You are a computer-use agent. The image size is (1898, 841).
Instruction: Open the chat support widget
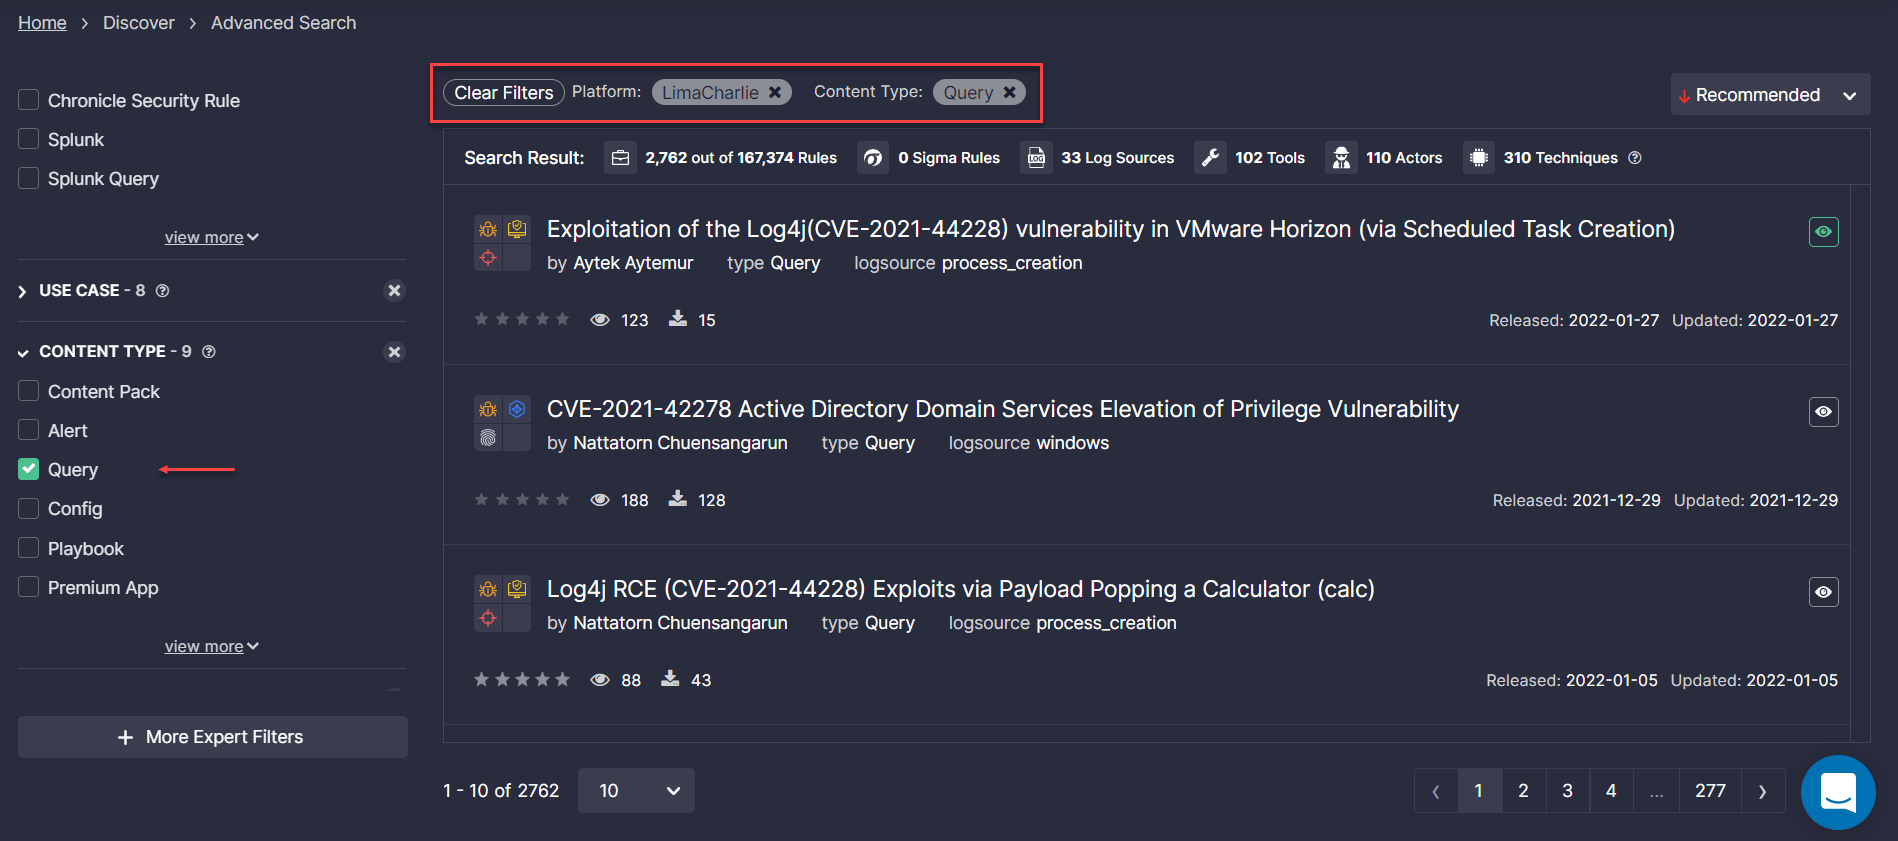[x=1837, y=792]
